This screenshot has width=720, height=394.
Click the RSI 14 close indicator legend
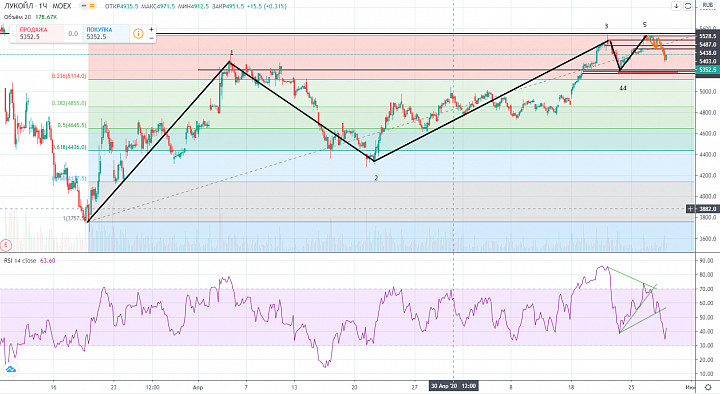pos(20,260)
